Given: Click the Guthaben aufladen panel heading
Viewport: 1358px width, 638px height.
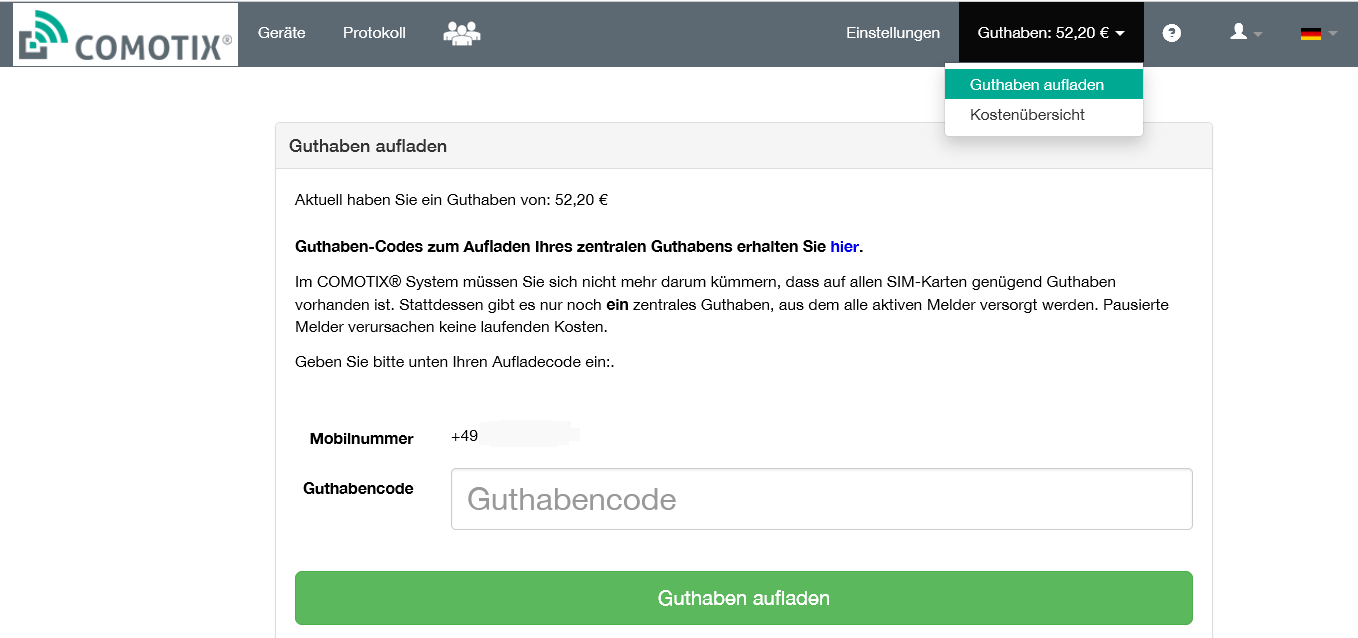Looking at the screenshot, I should pyautogui.click(x=368, y=146).
